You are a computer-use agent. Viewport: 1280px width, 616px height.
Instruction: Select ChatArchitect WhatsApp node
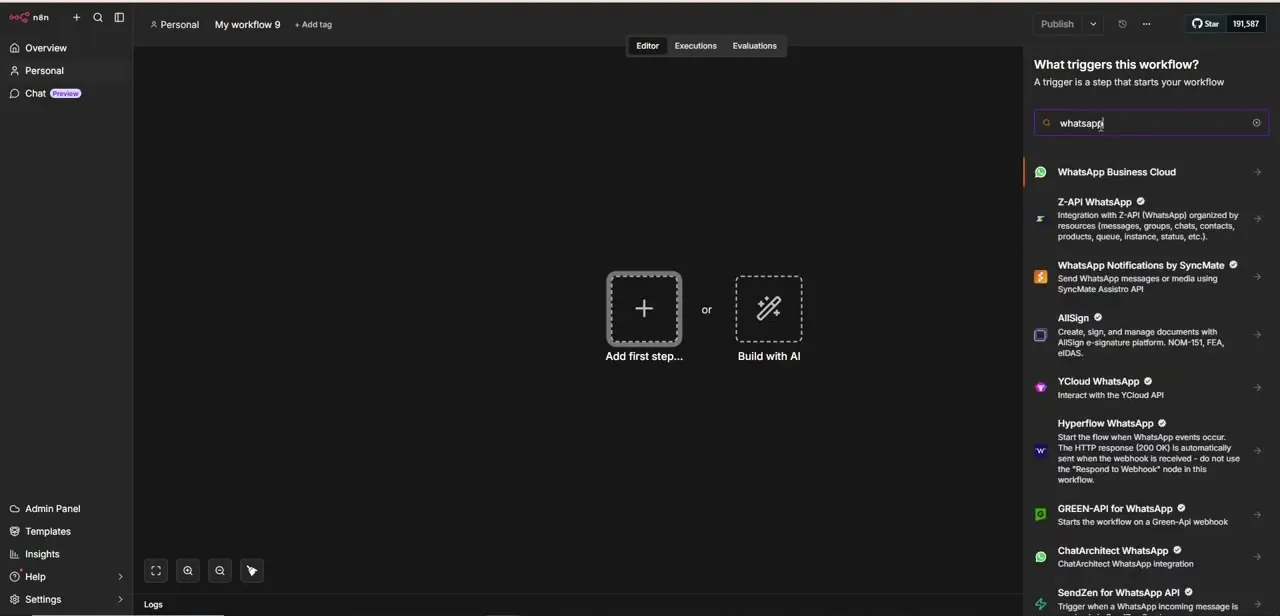point(1147,557)
